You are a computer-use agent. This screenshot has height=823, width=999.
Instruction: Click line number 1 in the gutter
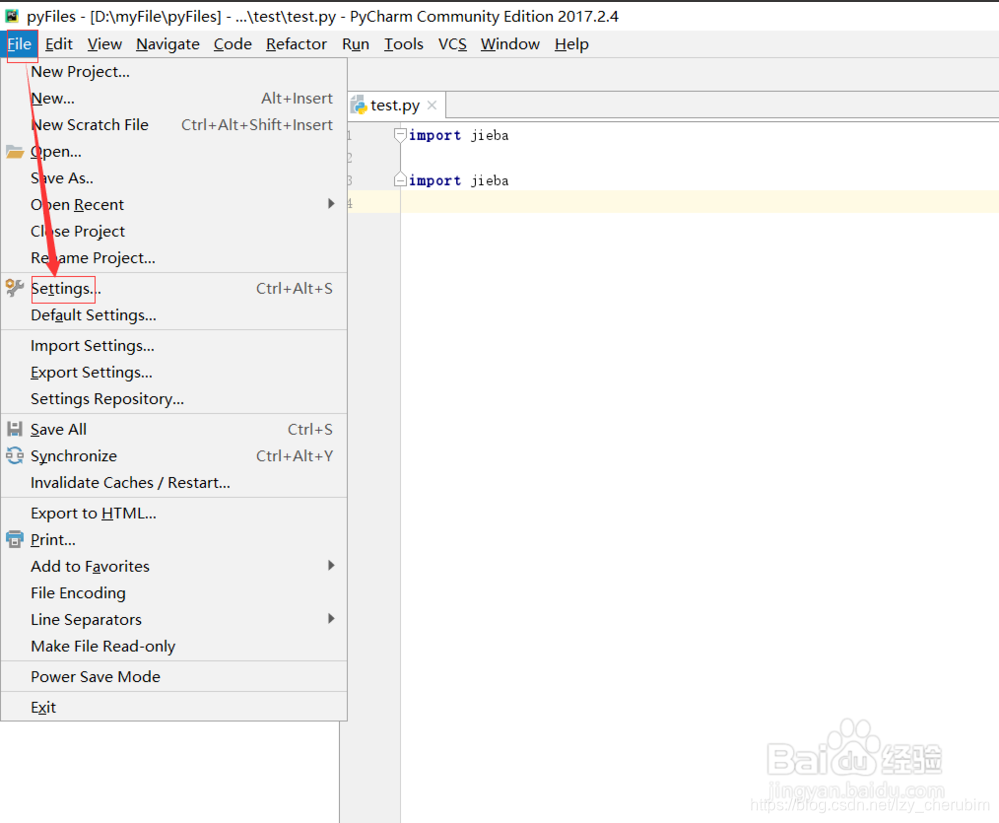point(349,135)
